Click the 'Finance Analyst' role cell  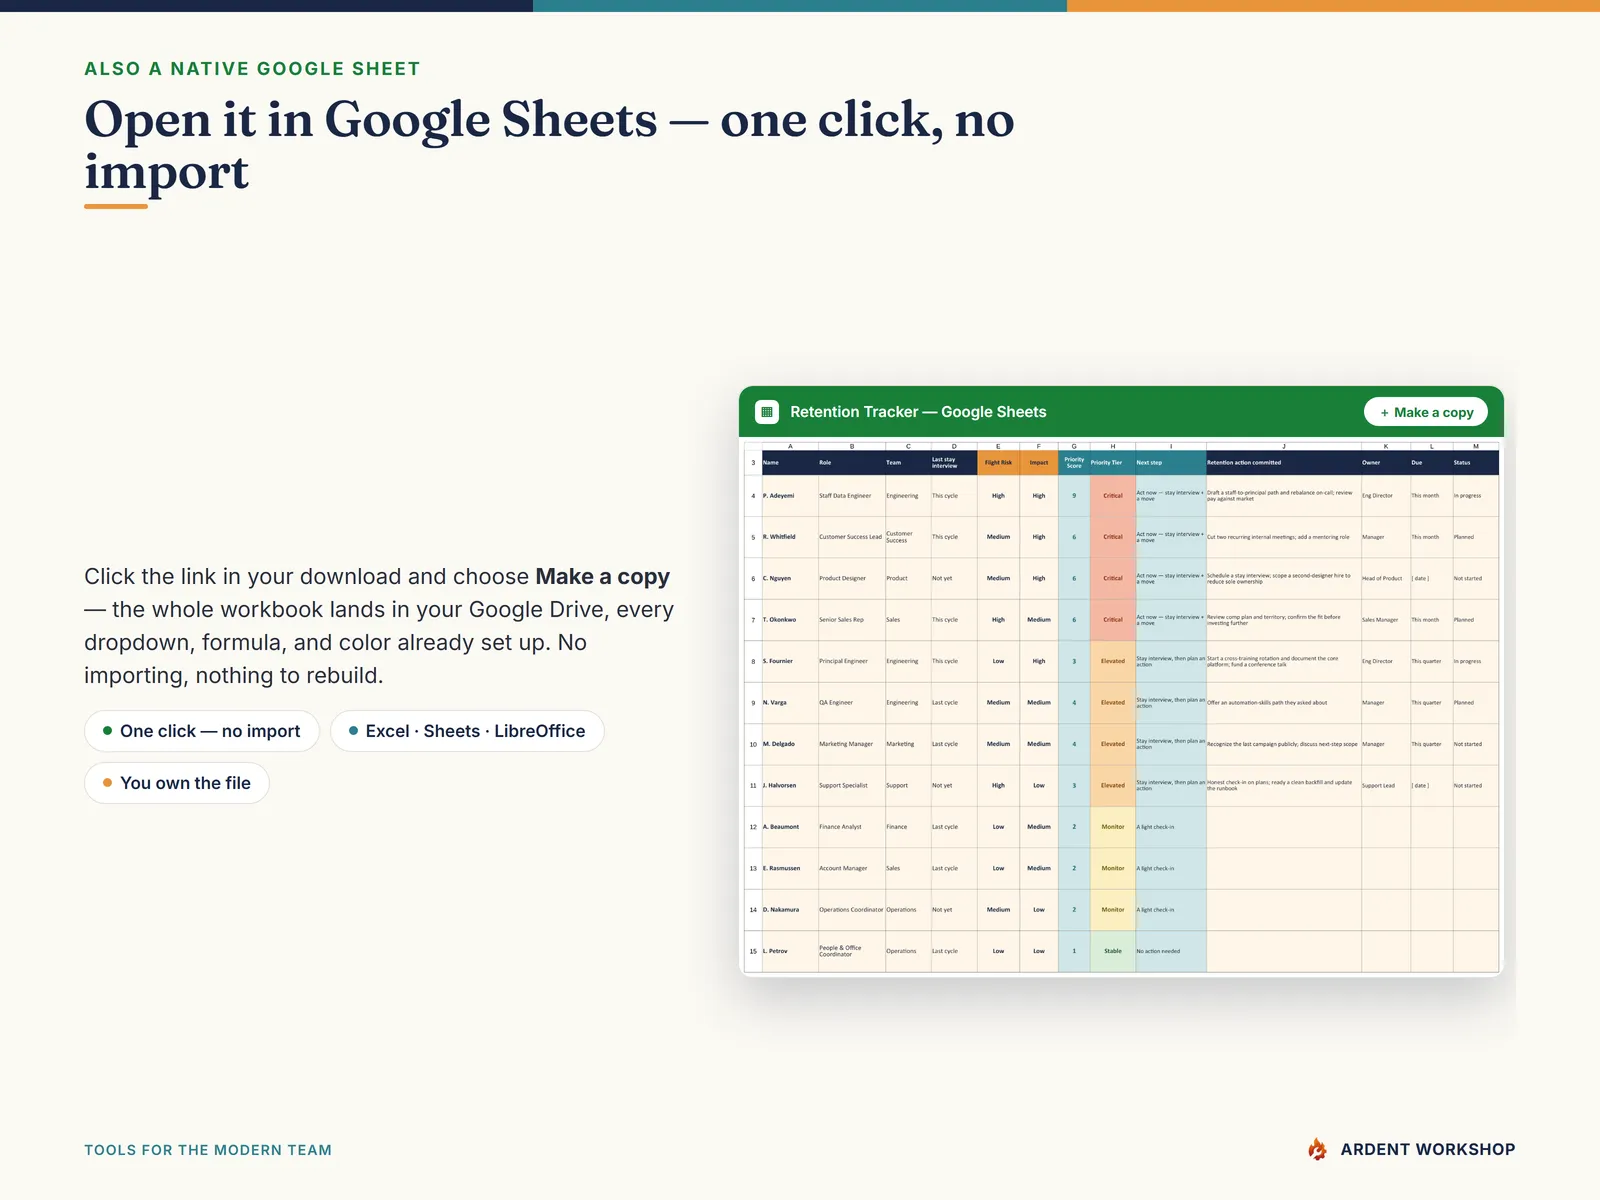click(x=851, y=827)
